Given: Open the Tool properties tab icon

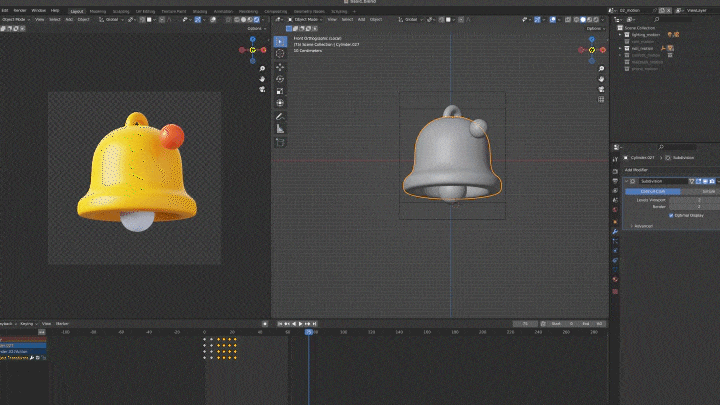Looking at the screenshot, I should (x=615, y=159).
